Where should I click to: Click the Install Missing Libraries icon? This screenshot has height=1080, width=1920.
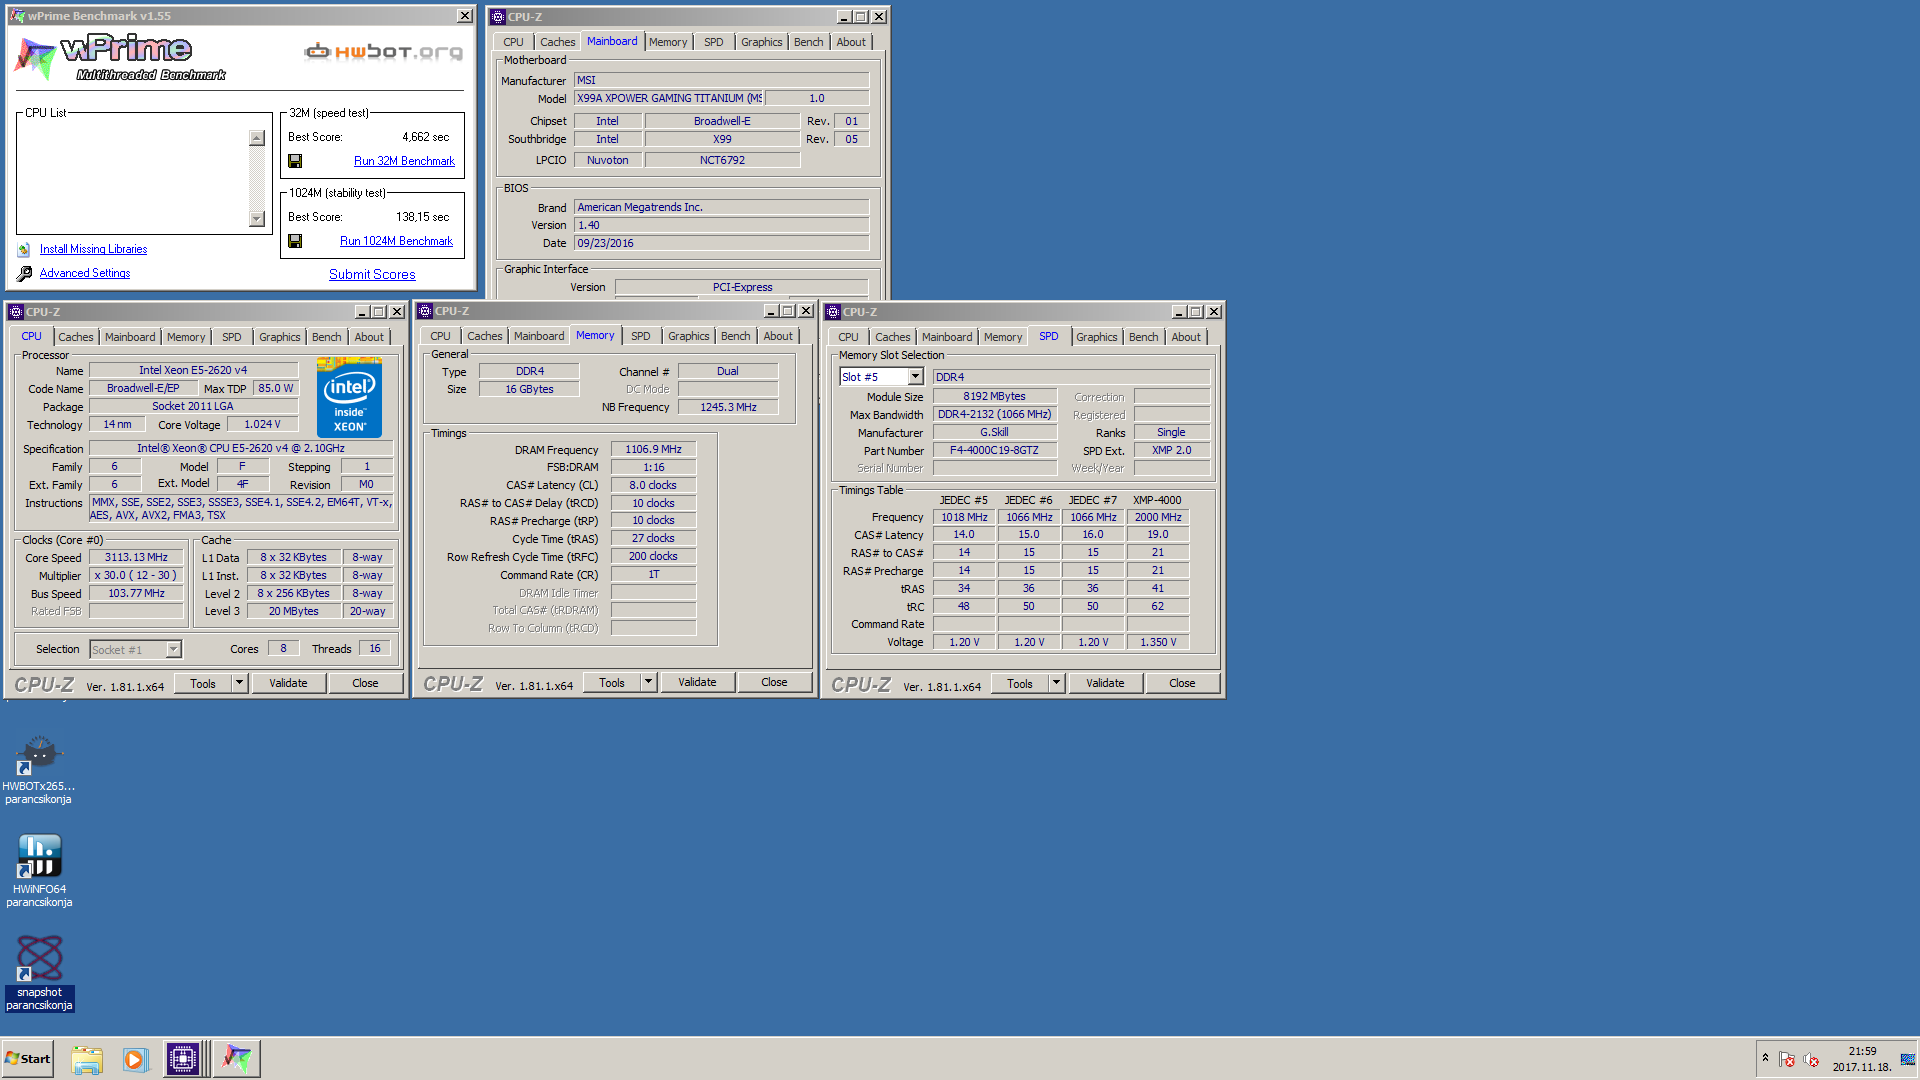point(24,250)
